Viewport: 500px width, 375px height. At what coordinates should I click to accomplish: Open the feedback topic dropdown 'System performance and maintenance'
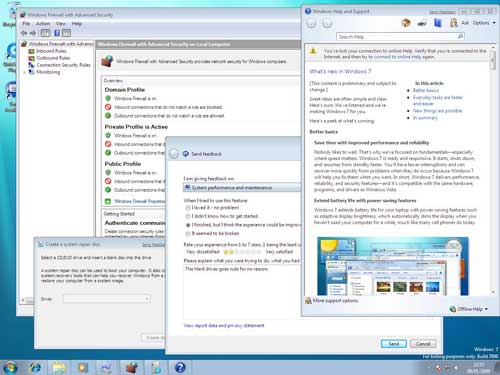242,188
